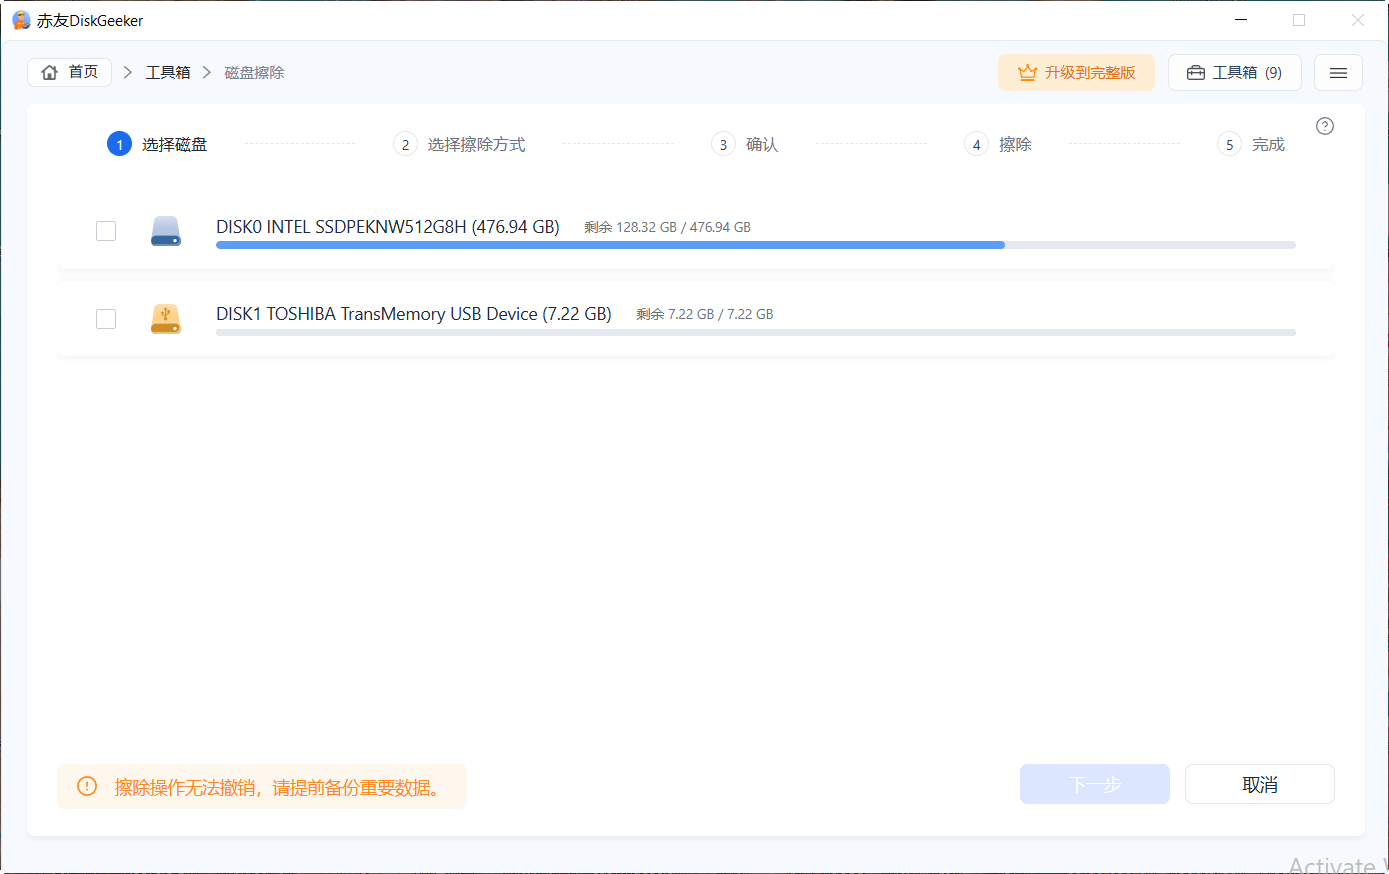
Task: Click the TOSHIBA USB drive icon
Action: [x=166, y=318]
